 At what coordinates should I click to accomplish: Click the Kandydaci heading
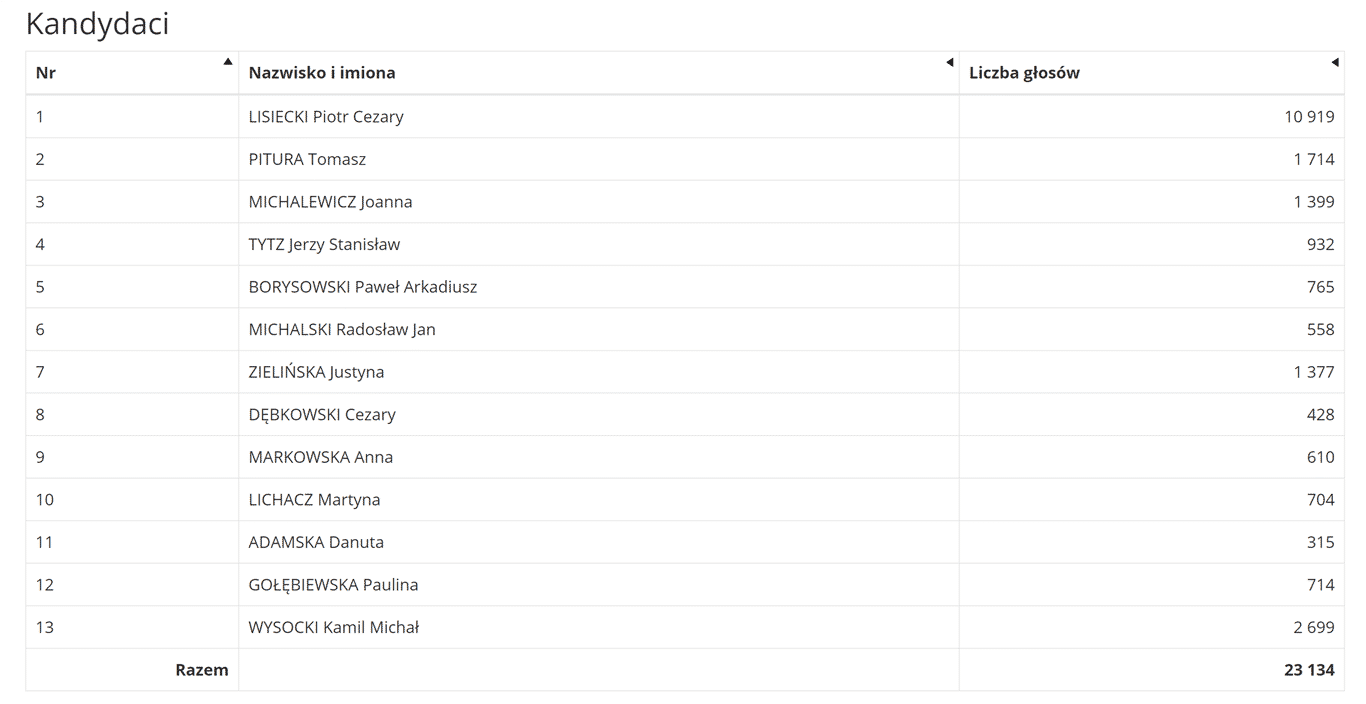[97, 24]
